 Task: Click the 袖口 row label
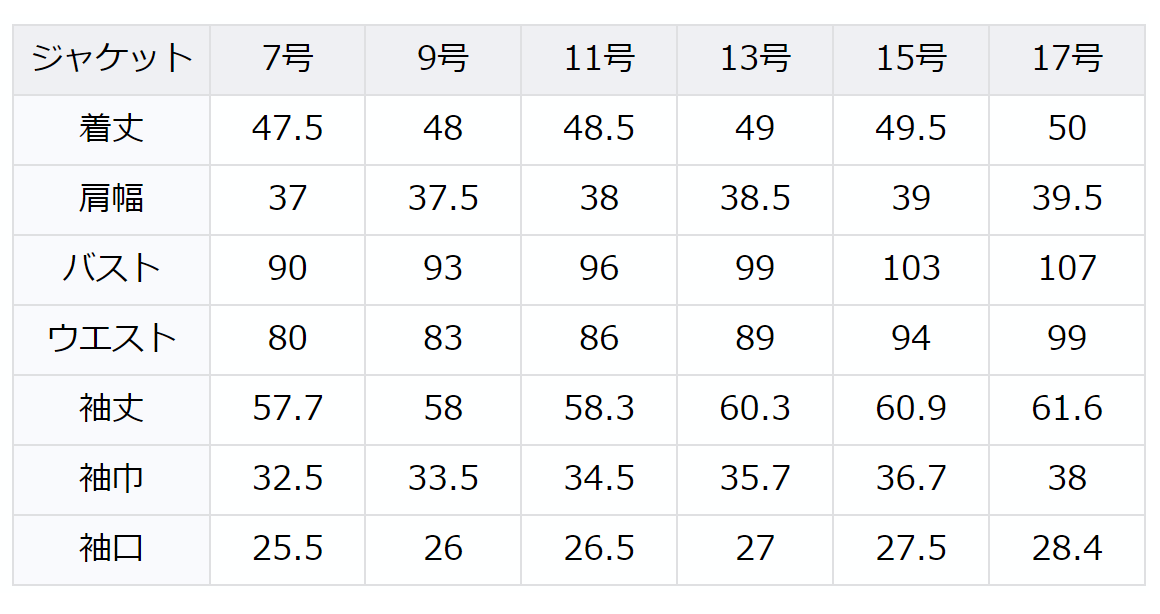tap(111, 549)
